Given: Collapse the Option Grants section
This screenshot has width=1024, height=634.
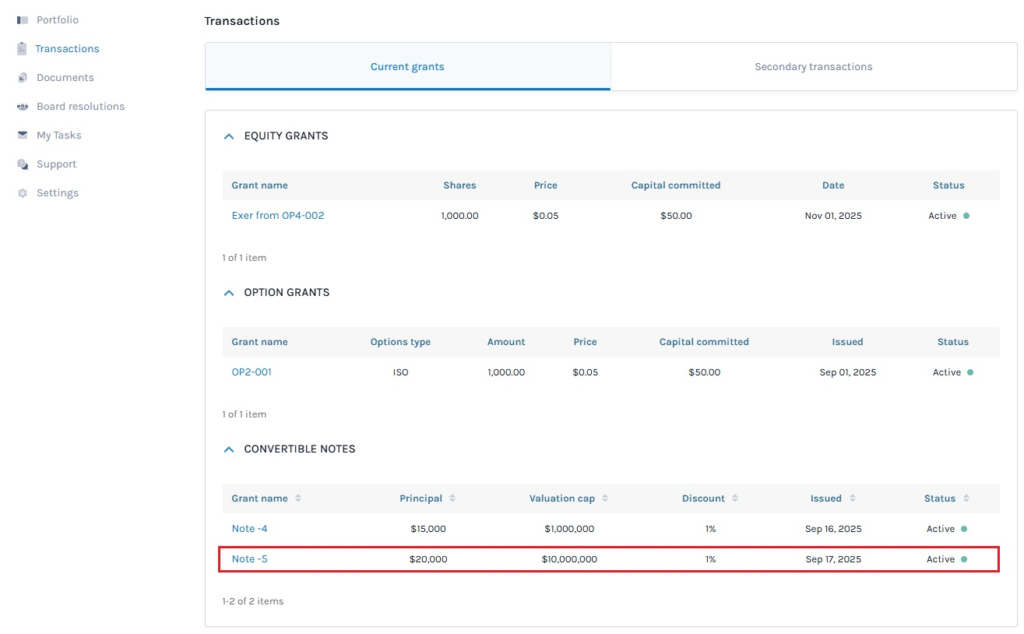Looking at the screenshot, I should 229,293.
